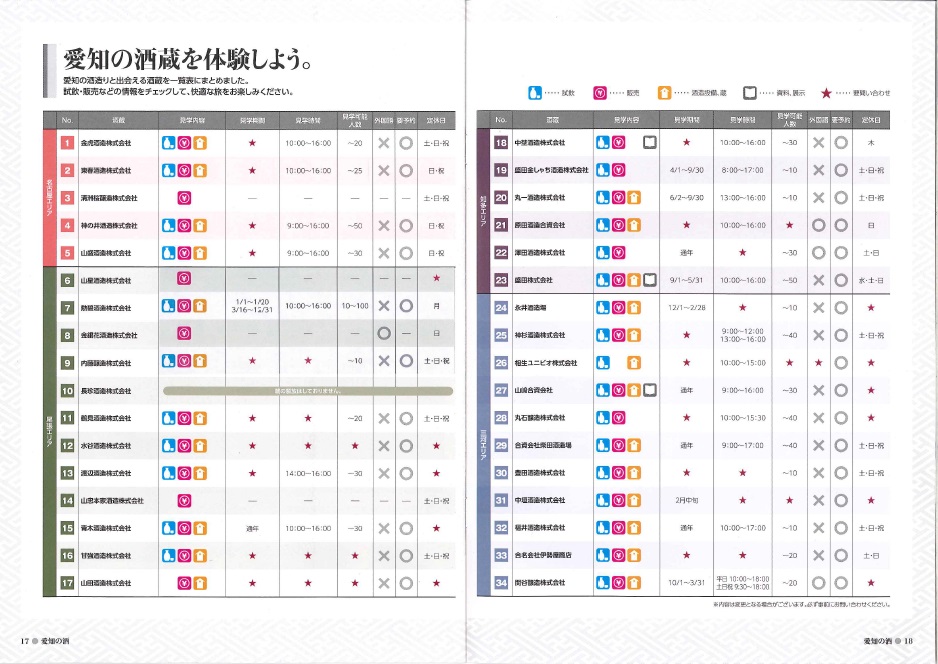Click the blue tasting icon in the legend
The height and width of the screenshot is (664, 938).
pyautogui.click(x=535, y=93)
